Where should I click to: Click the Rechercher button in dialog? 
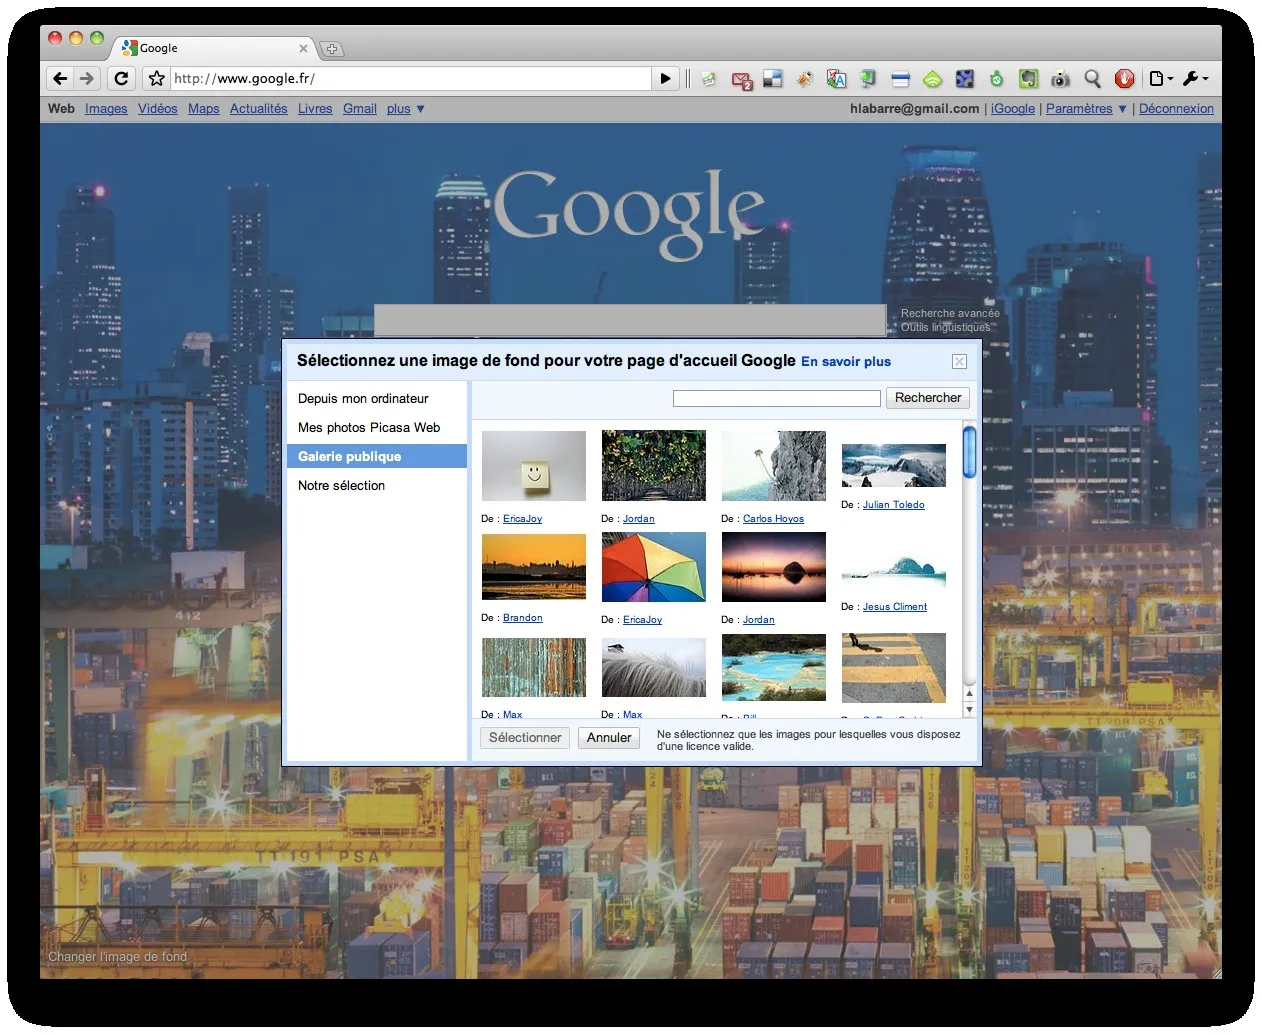coord(928,398)
